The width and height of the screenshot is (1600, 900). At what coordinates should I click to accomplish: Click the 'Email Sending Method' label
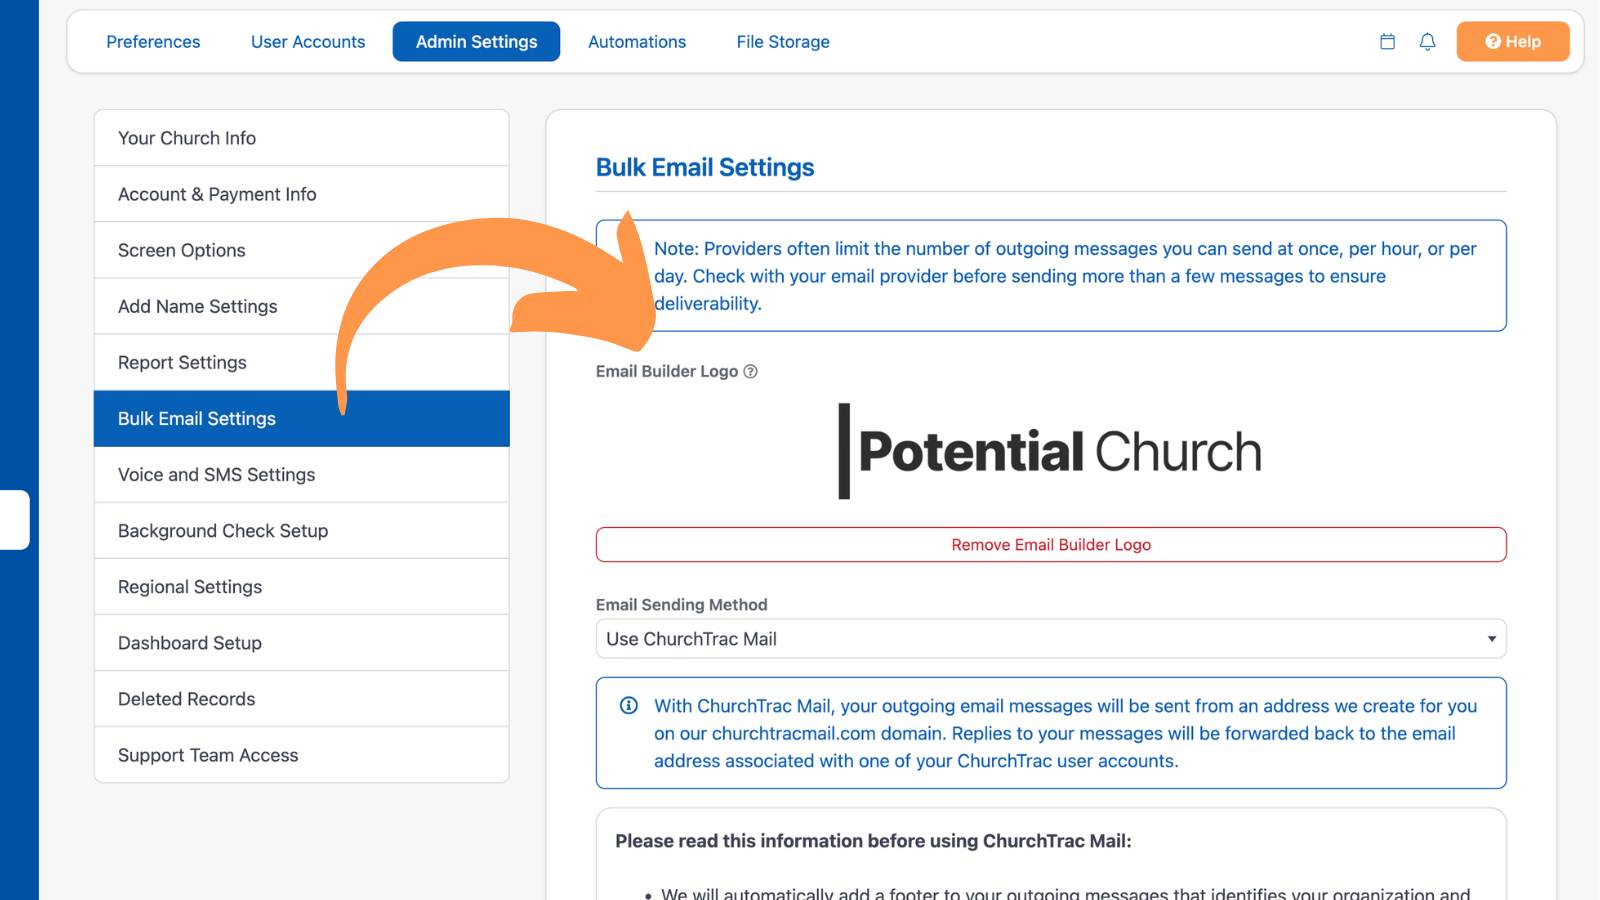coord(682,605)
